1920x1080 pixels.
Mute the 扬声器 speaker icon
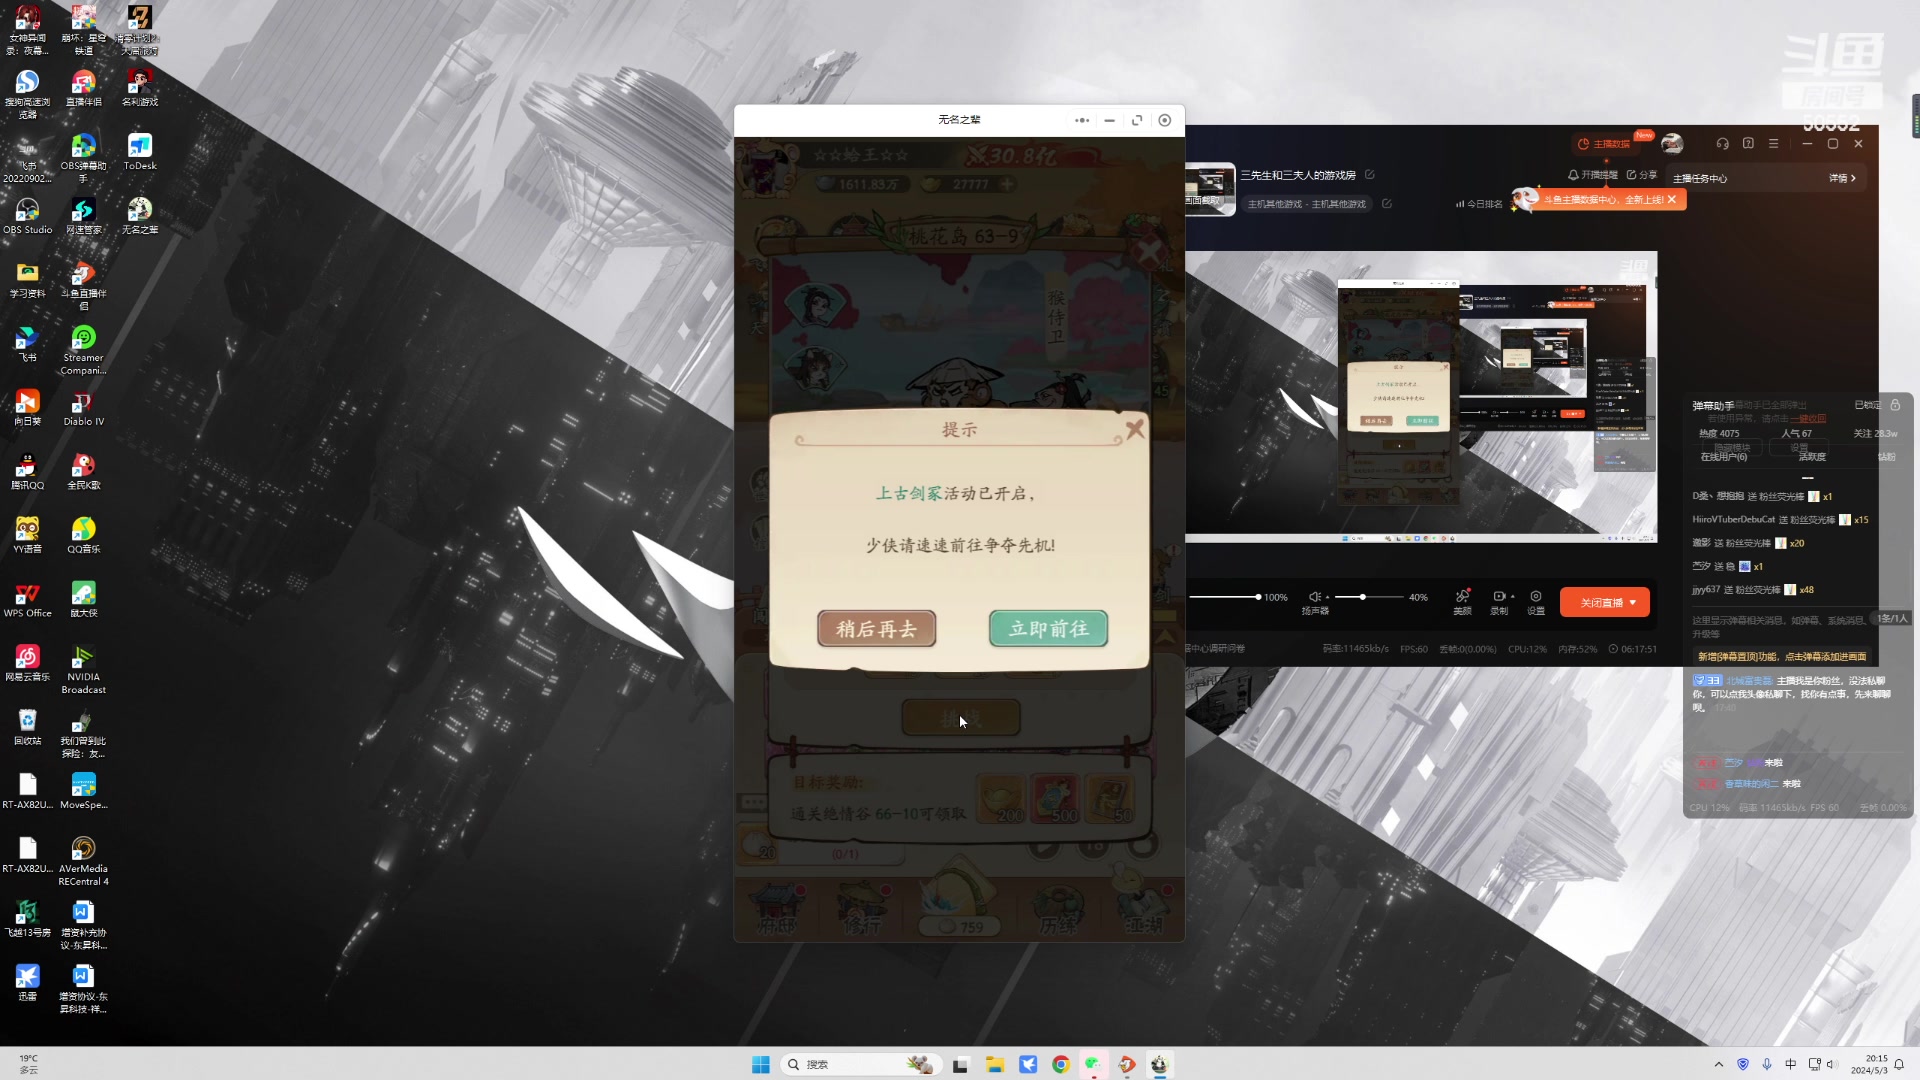(x=1314, y=597)
